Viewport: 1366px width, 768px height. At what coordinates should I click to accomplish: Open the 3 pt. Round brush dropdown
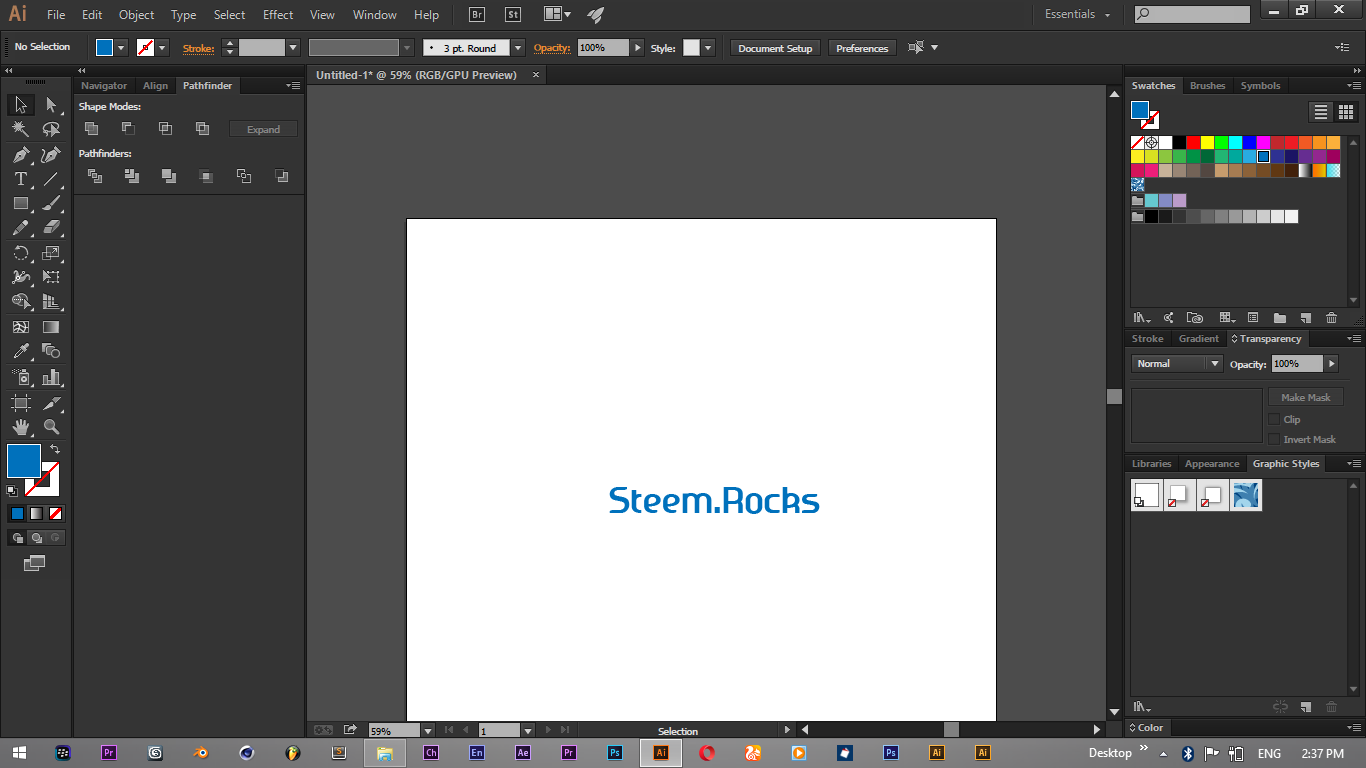517,47
